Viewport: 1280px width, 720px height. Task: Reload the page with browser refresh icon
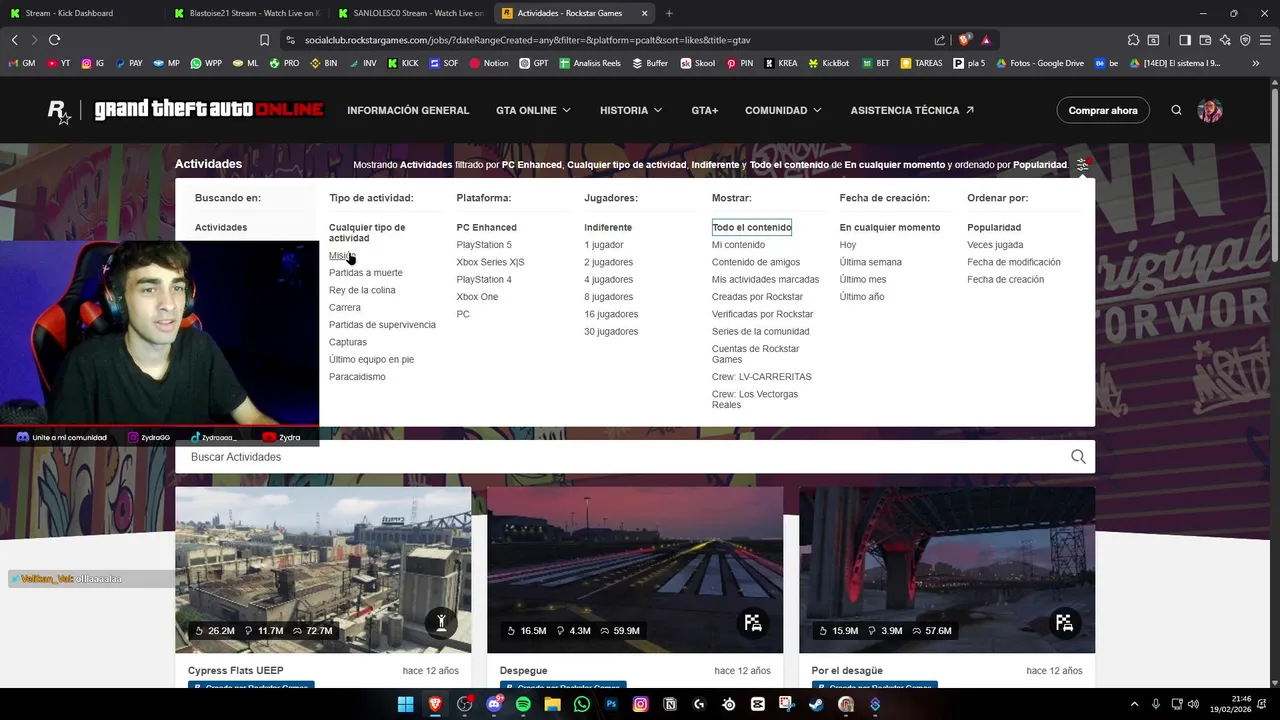[54, 40]
